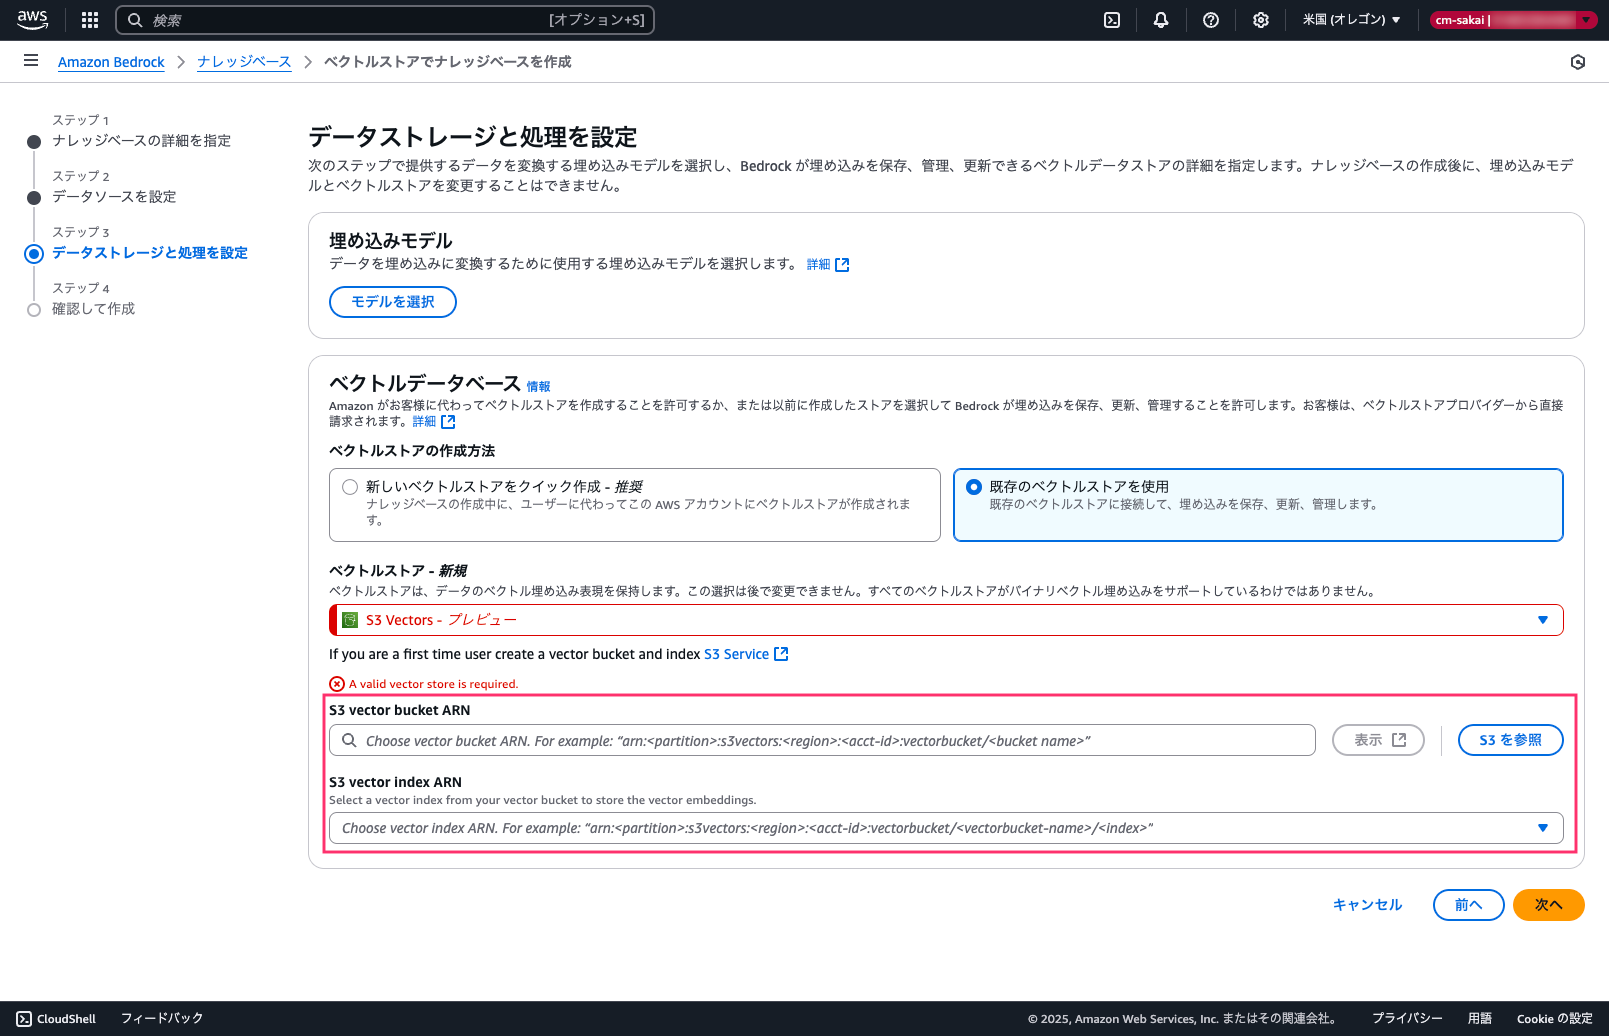This screenshot has height=1036, width=1609.
Task: Open the services grid menu icon
Action: [90, 20]
